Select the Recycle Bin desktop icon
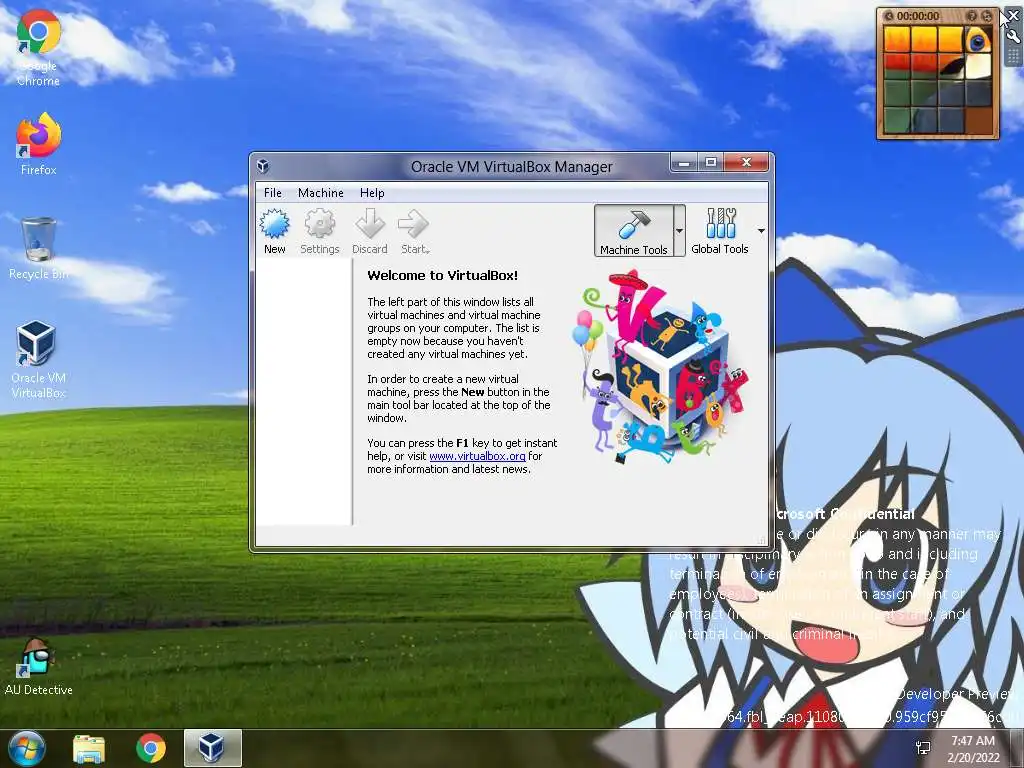This screenshot has height=768, width=1024. (39, 249)
